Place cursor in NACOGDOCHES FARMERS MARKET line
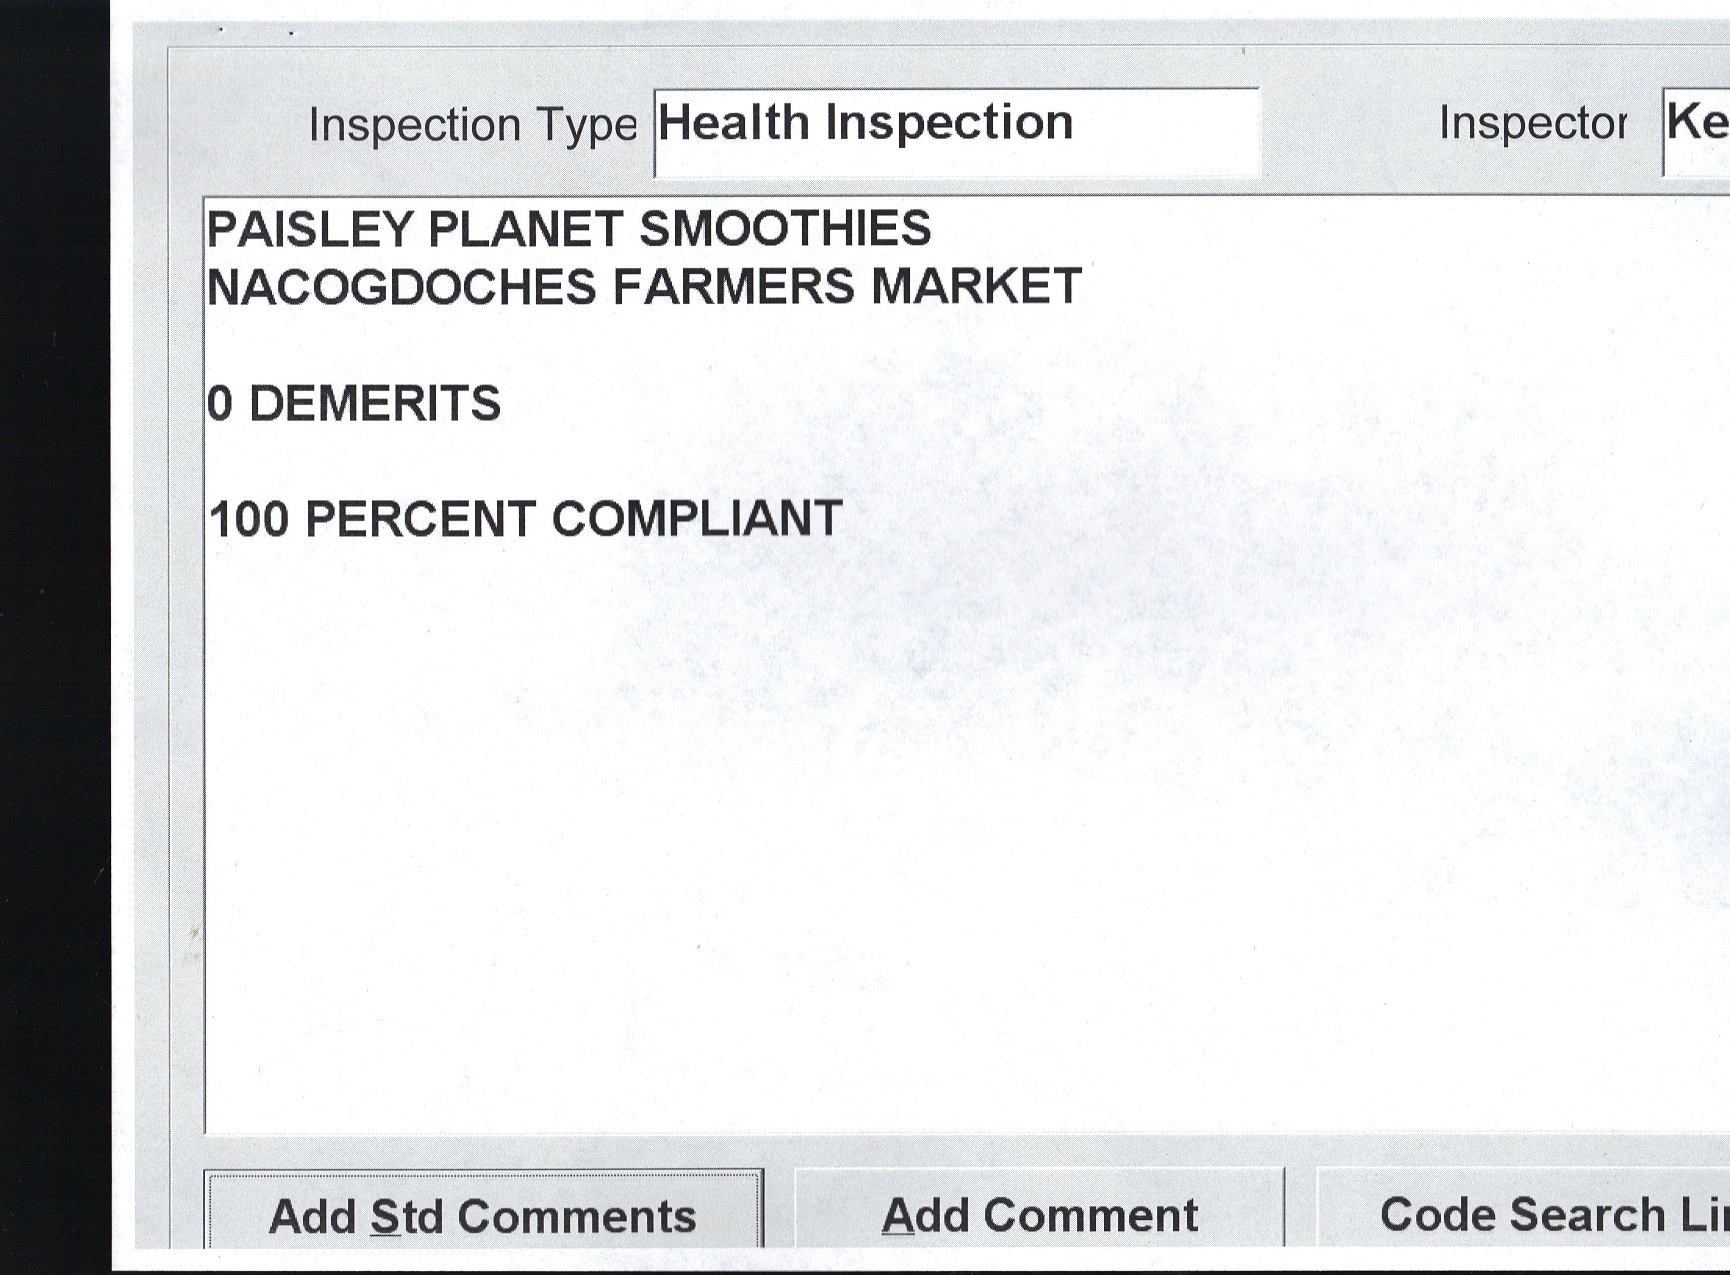The width and height of the screenshot is (1730, 1275). click(643, 287)
